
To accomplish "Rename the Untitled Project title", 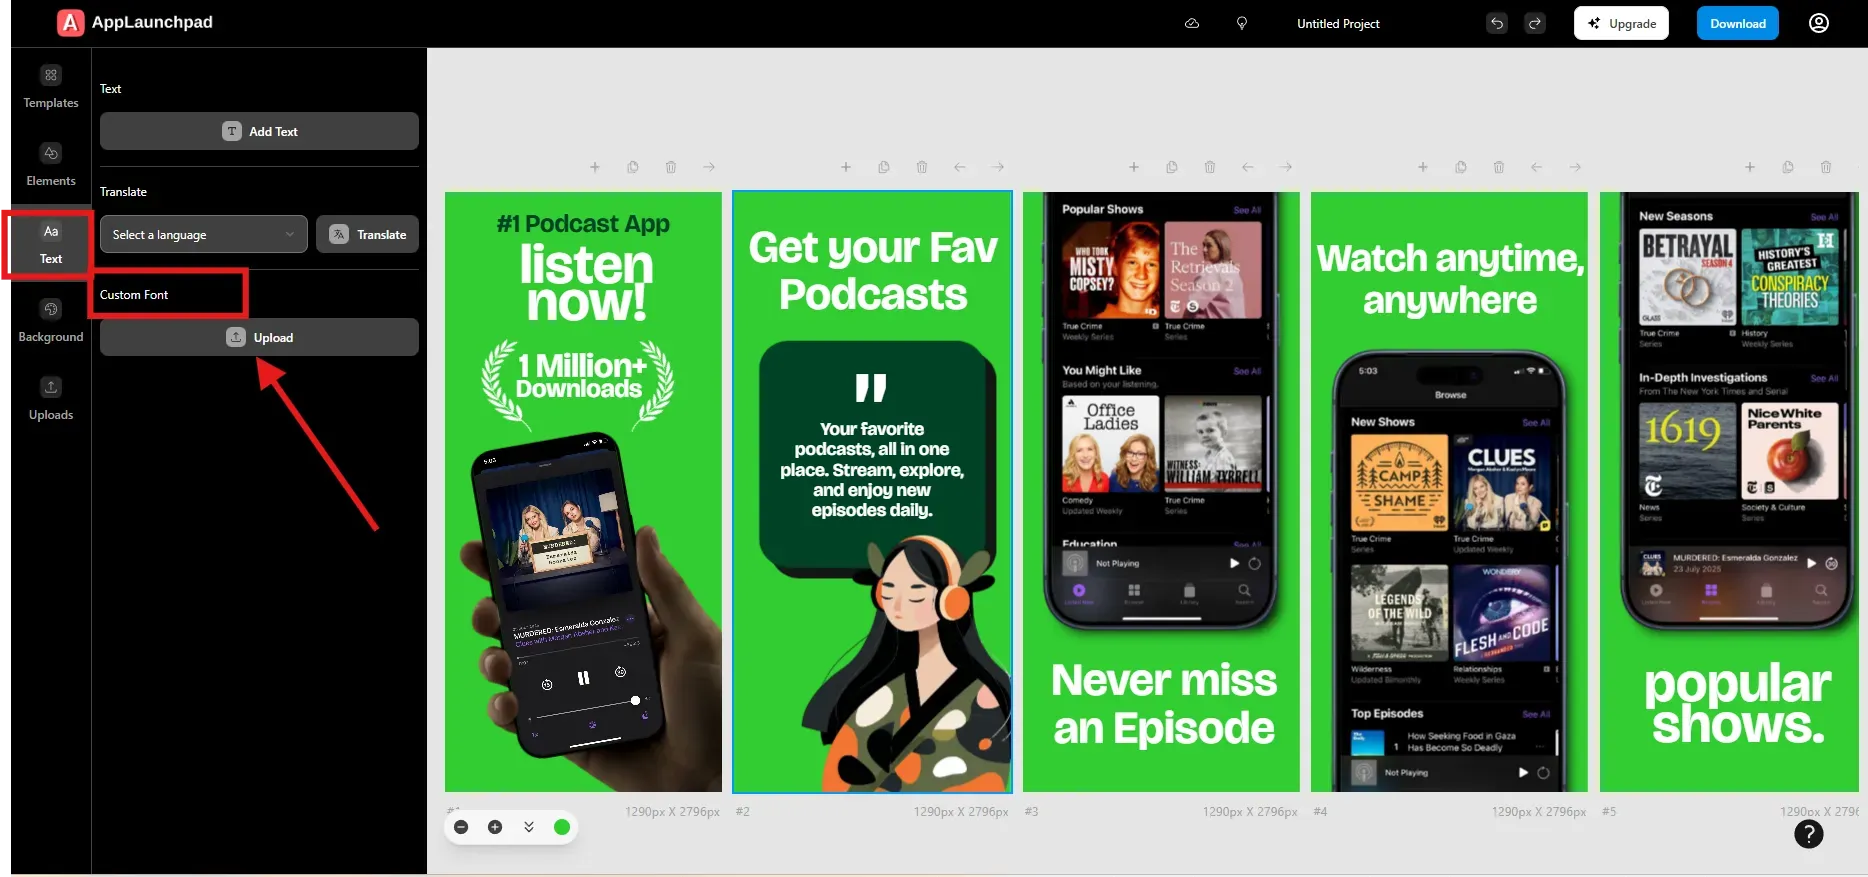I will point(1338,23).
